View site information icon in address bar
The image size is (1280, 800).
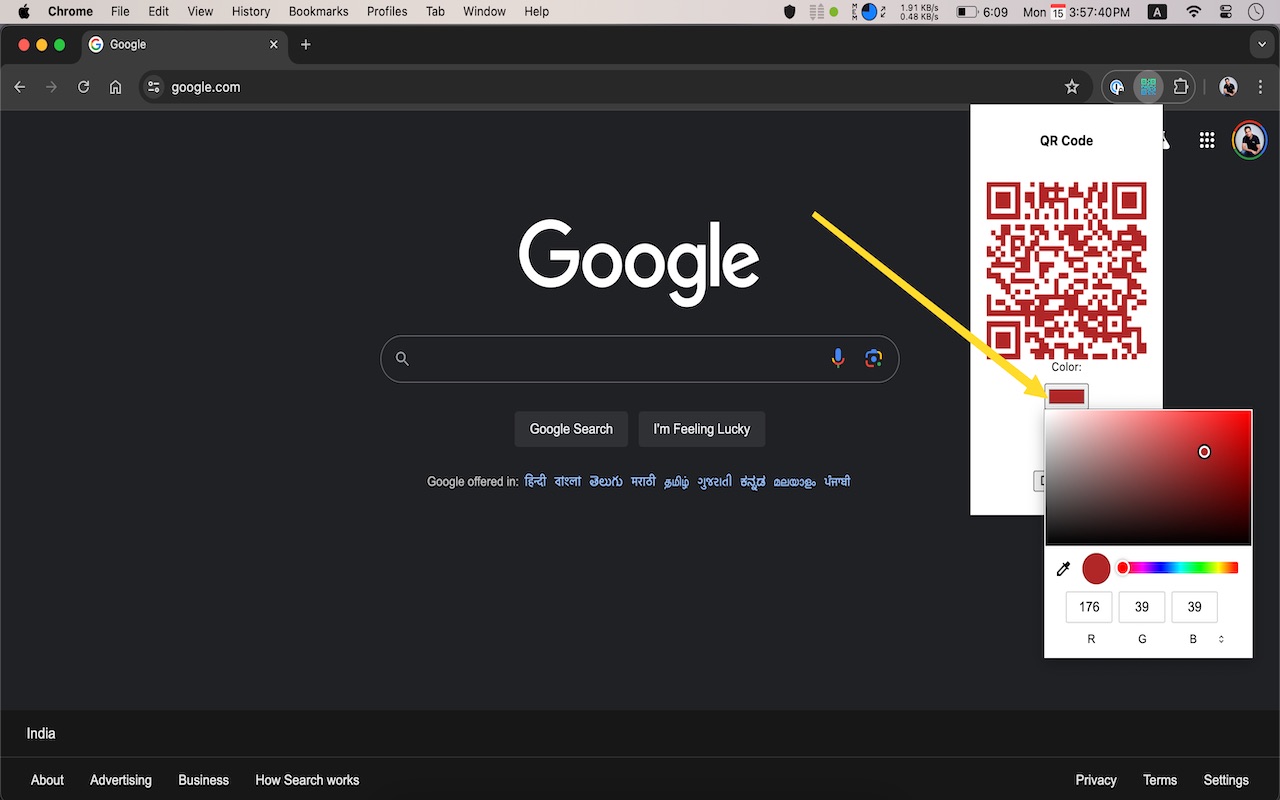point(154,87)
